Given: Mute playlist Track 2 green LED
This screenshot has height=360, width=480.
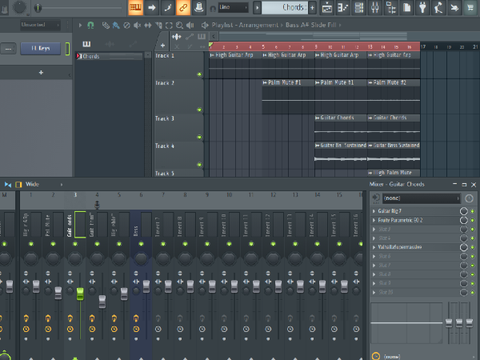Looking at the screenshot, I should pos(199,110).
